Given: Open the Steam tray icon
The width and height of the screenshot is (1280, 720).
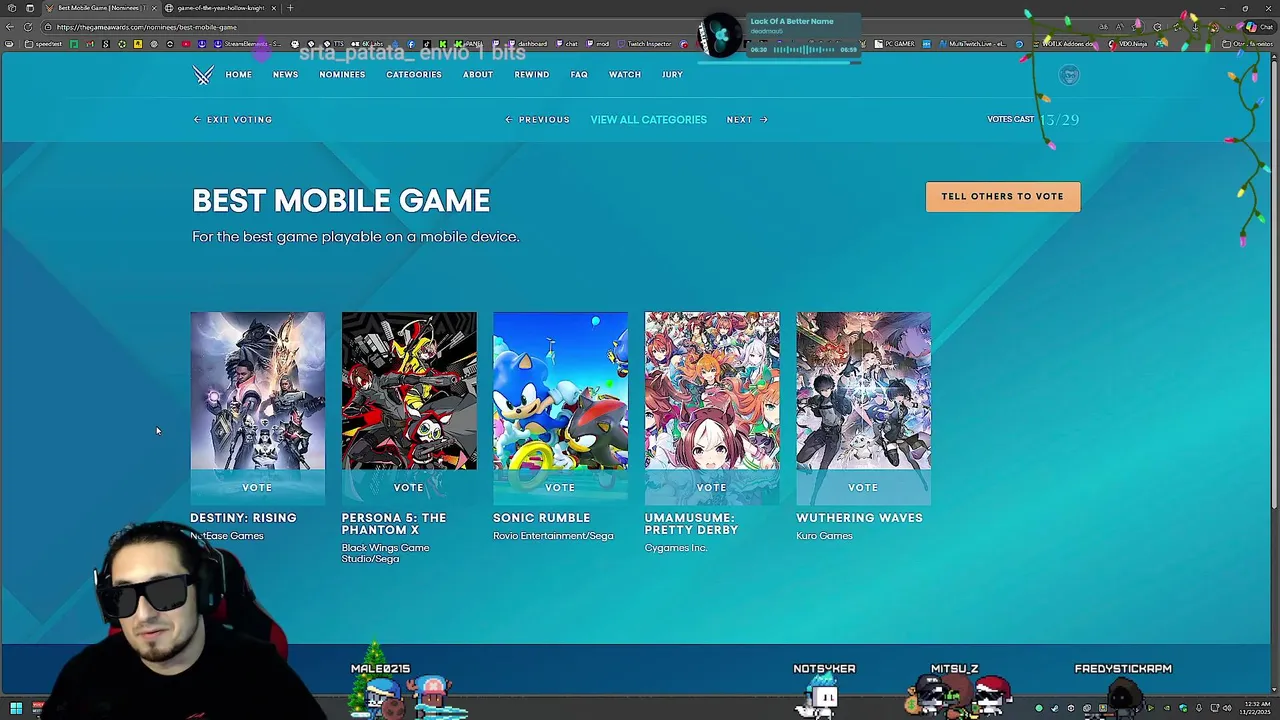Looking at the screenshot, I should (x=1054, y=708).
